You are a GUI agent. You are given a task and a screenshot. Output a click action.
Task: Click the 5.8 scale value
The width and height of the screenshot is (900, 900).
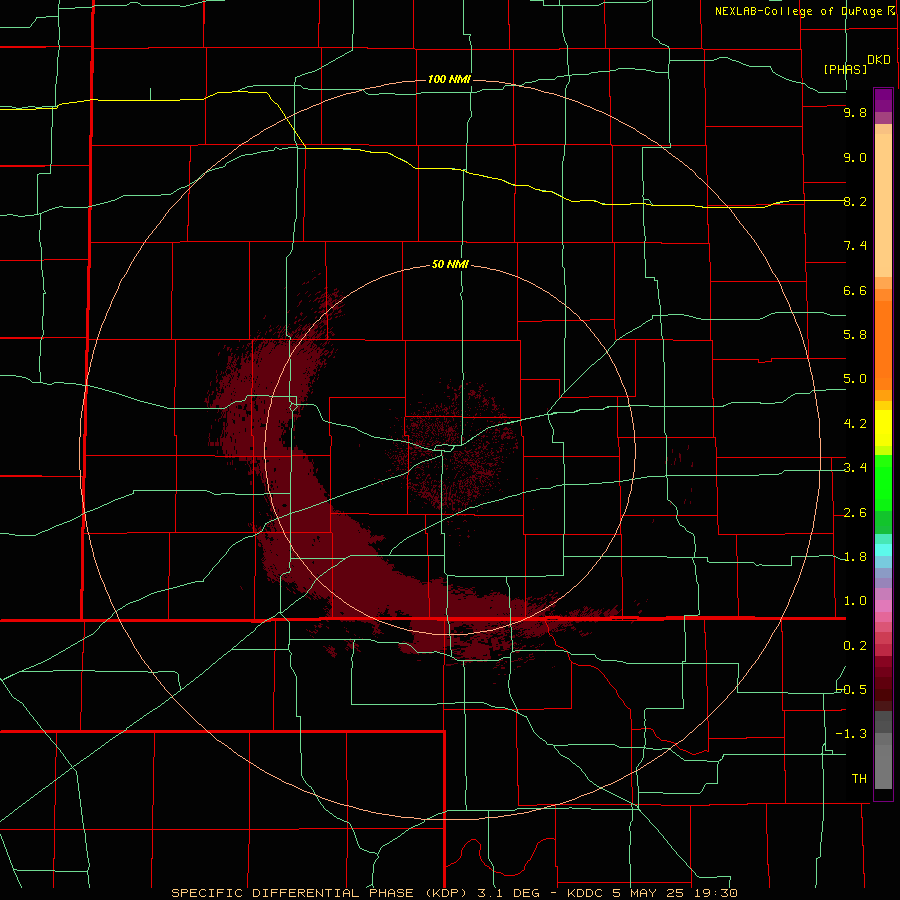point(855,335)
